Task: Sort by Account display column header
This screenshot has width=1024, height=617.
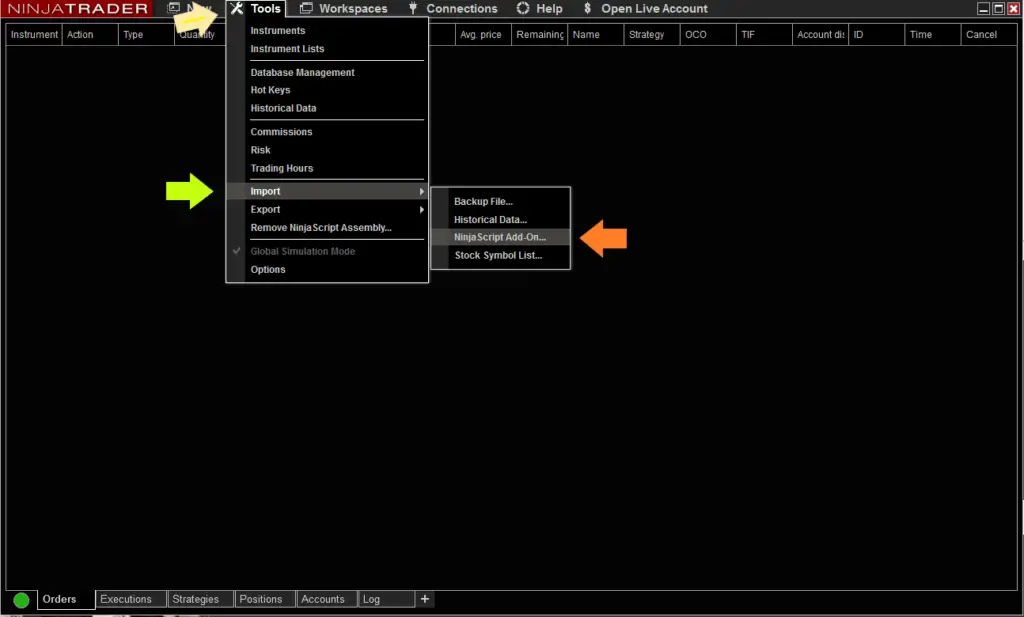Action: click(820, 35)
